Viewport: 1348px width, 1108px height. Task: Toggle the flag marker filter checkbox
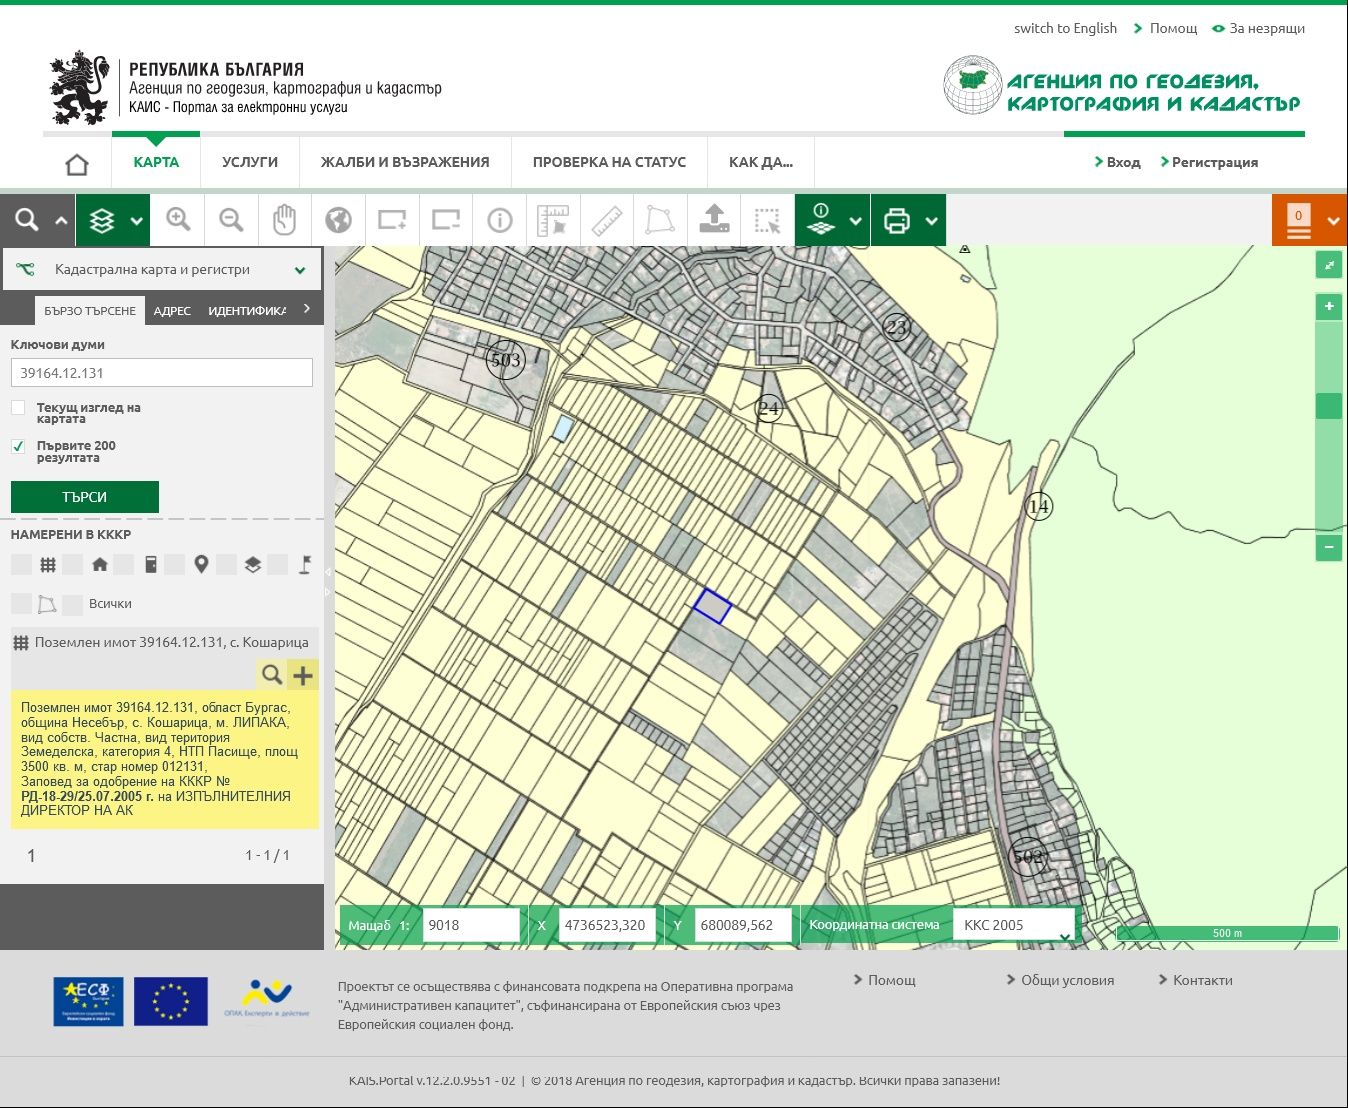278,565
